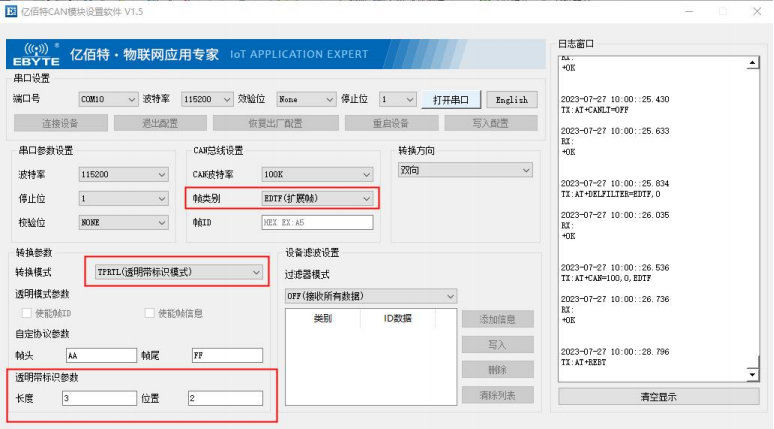Click the 清空显示 button below the log
The height and width of the screenshot is (429, 774).
pyautogui.click(x=658, y=397)
